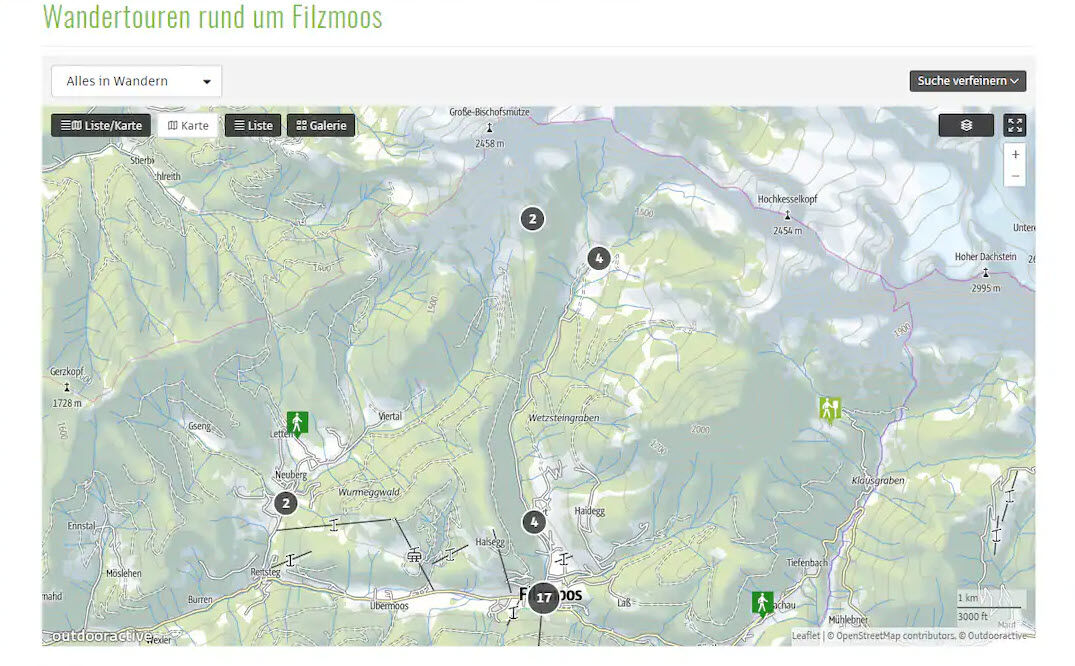The height and width of the screenshot is (666, 1075).
Task: Open the map layers selector icon
Action: click(x=965, y=125)
